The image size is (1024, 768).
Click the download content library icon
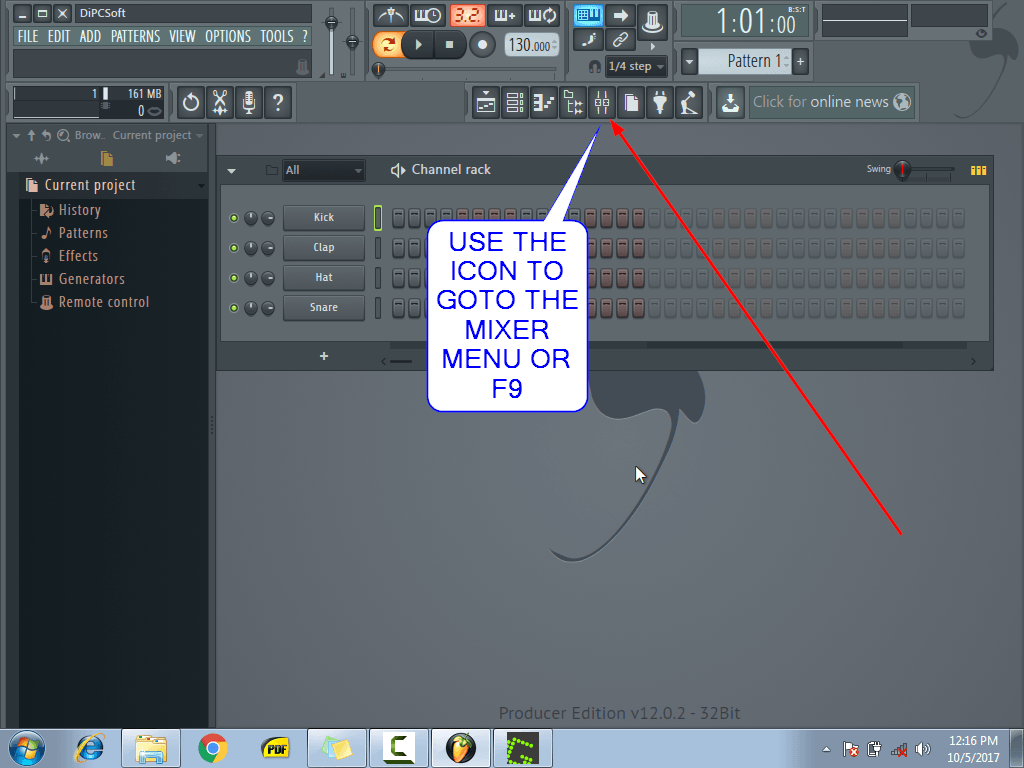click(x=730, y=103)
